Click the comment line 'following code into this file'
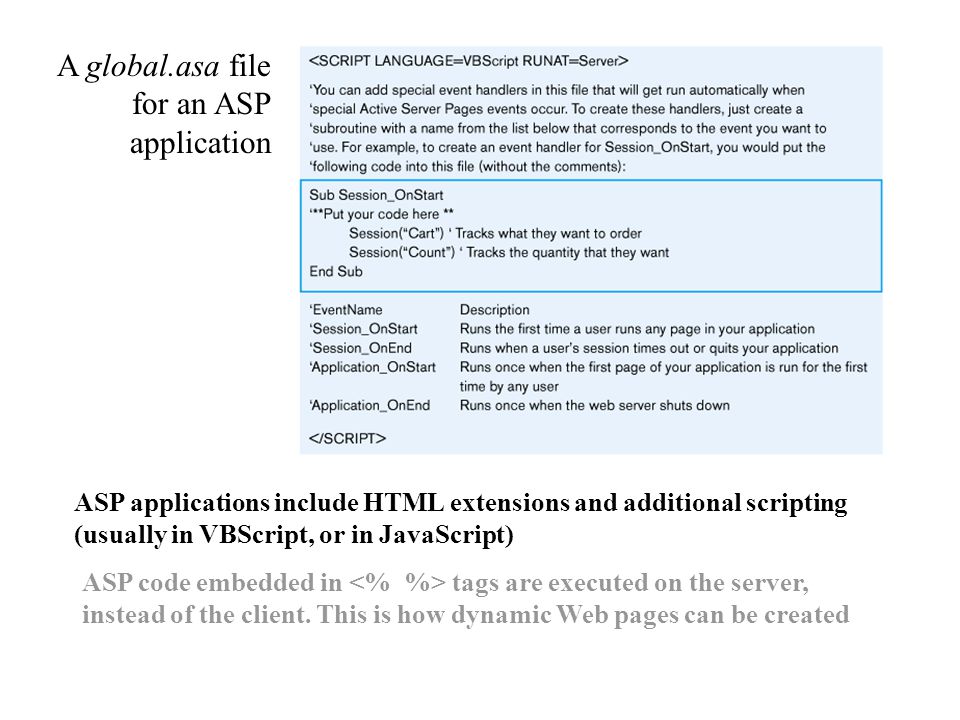 (x=467, y=167)
